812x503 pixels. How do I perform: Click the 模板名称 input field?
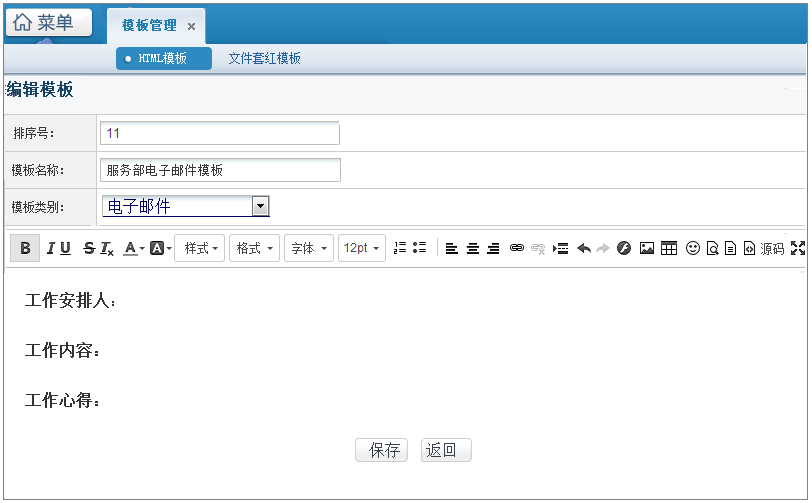pos(220,170)
